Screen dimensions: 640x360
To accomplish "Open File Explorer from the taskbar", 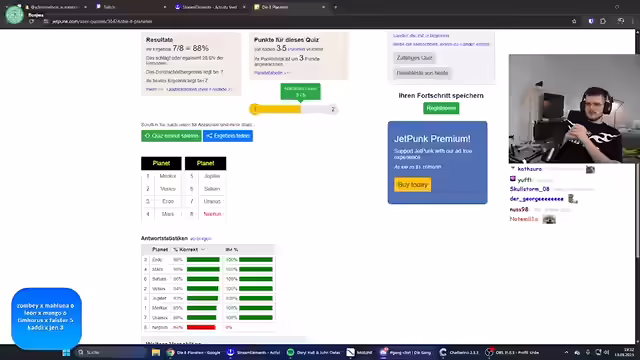I will pos(156,352).
